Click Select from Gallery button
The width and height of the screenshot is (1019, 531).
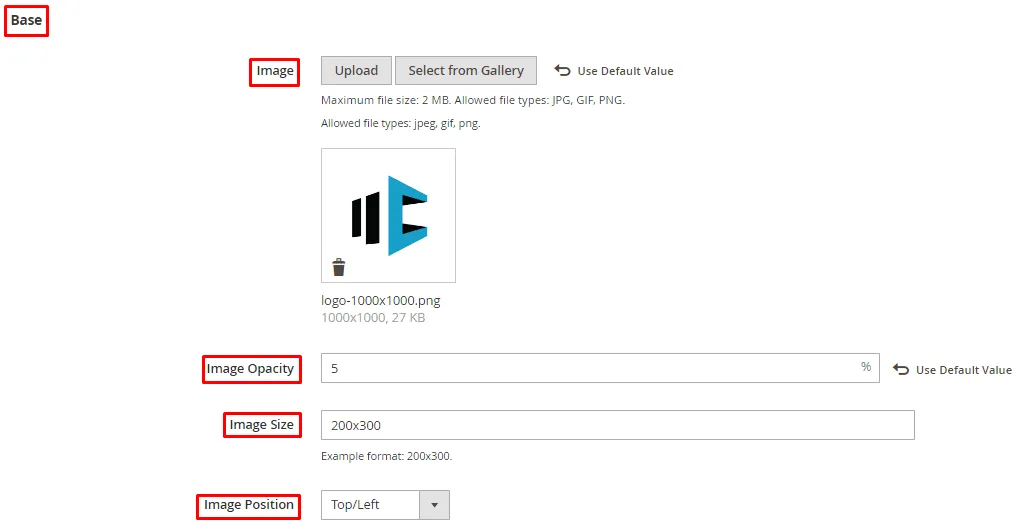tap(466, 70)
